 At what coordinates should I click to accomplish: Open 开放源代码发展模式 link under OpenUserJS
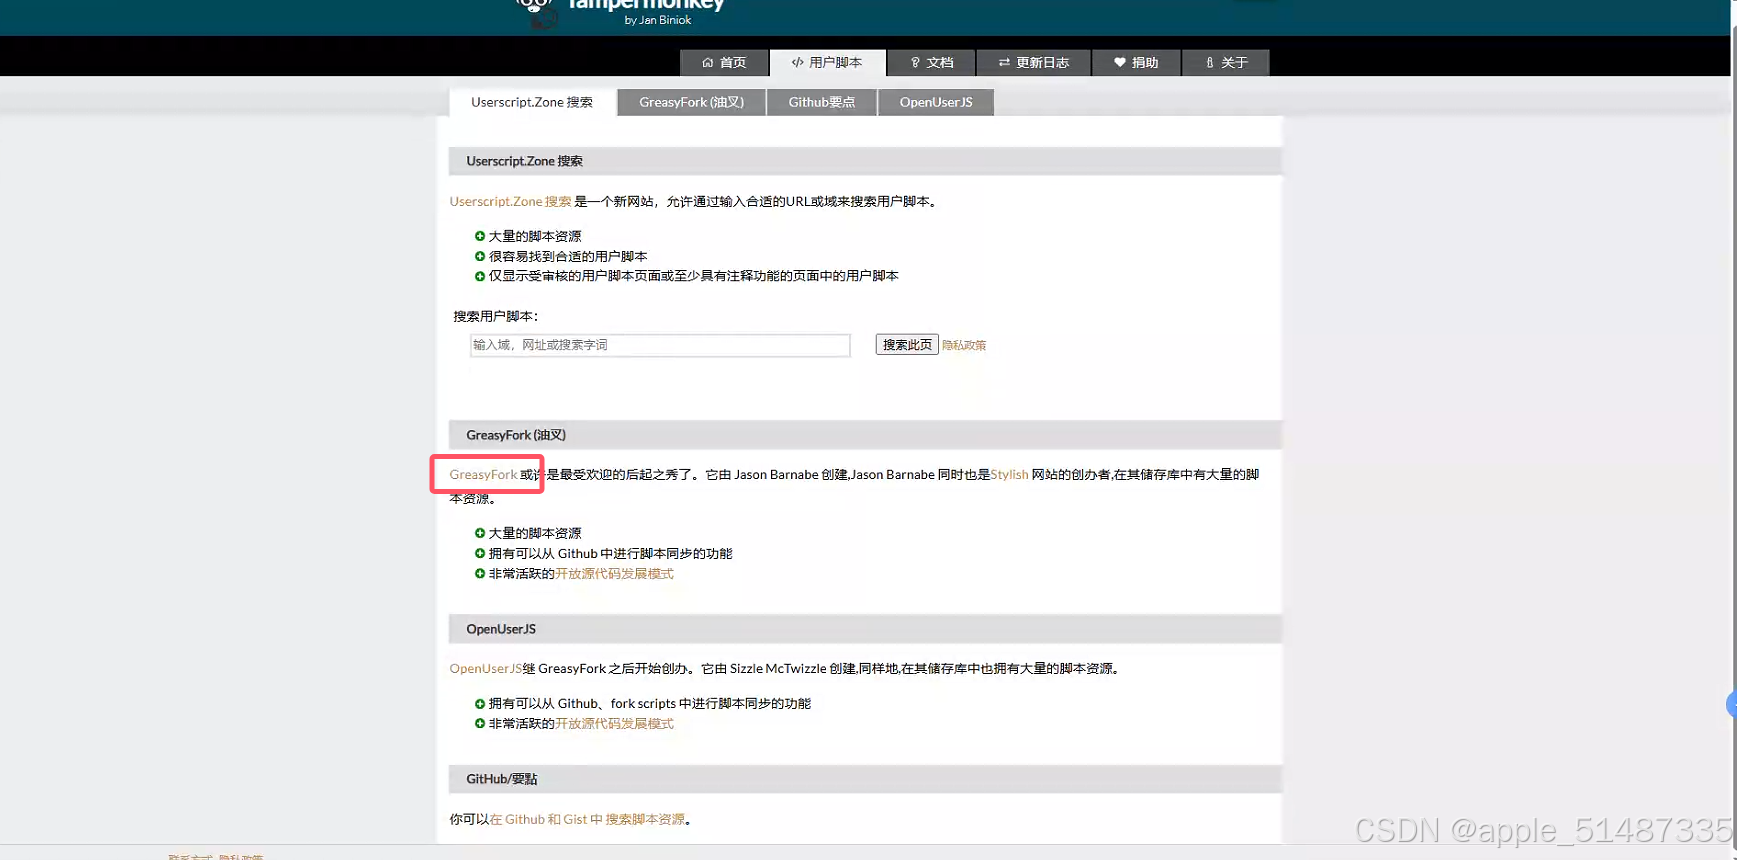coord(614,724)
